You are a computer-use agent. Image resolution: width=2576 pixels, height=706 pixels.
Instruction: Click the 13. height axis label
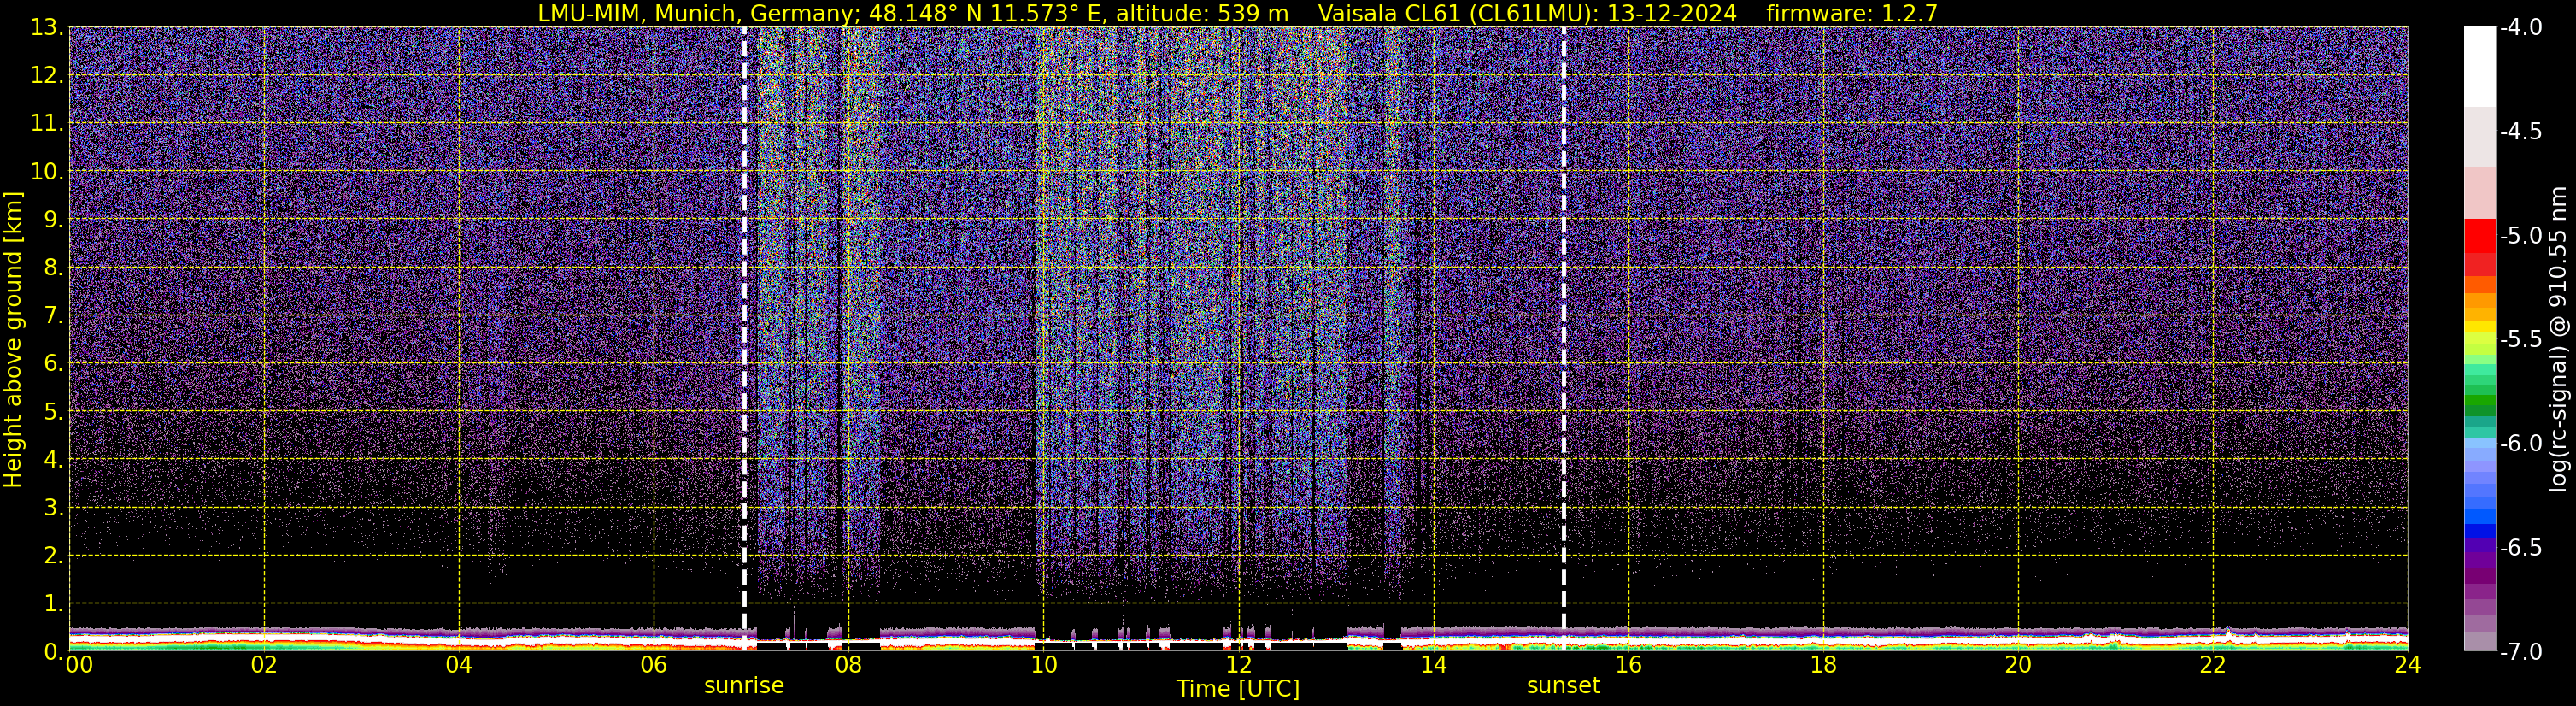(47, 27)
